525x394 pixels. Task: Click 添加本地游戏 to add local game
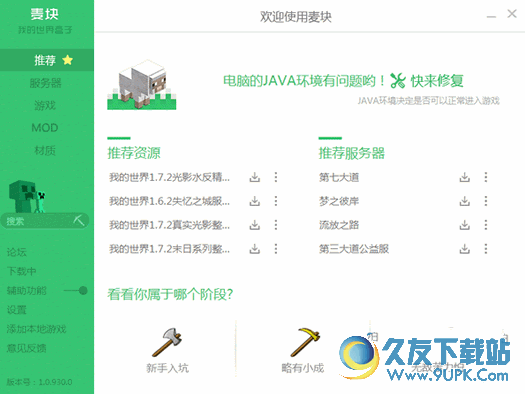tap(36, 329)
